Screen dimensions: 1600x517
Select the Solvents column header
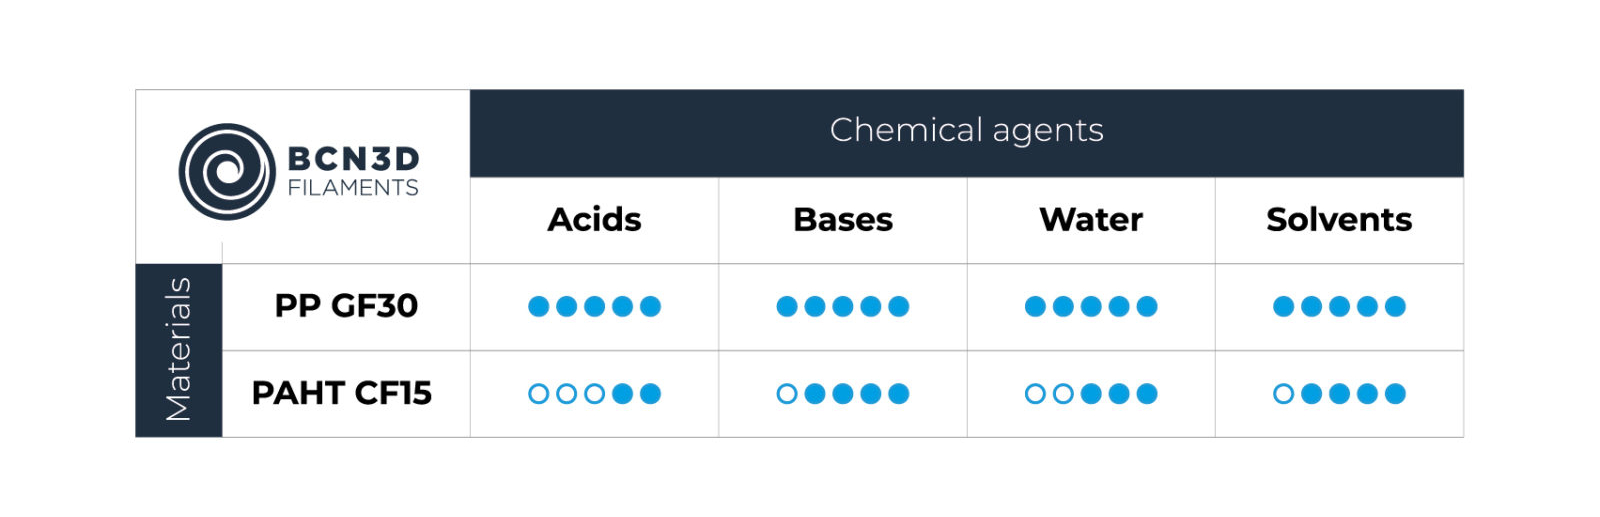pos(1339,220)
